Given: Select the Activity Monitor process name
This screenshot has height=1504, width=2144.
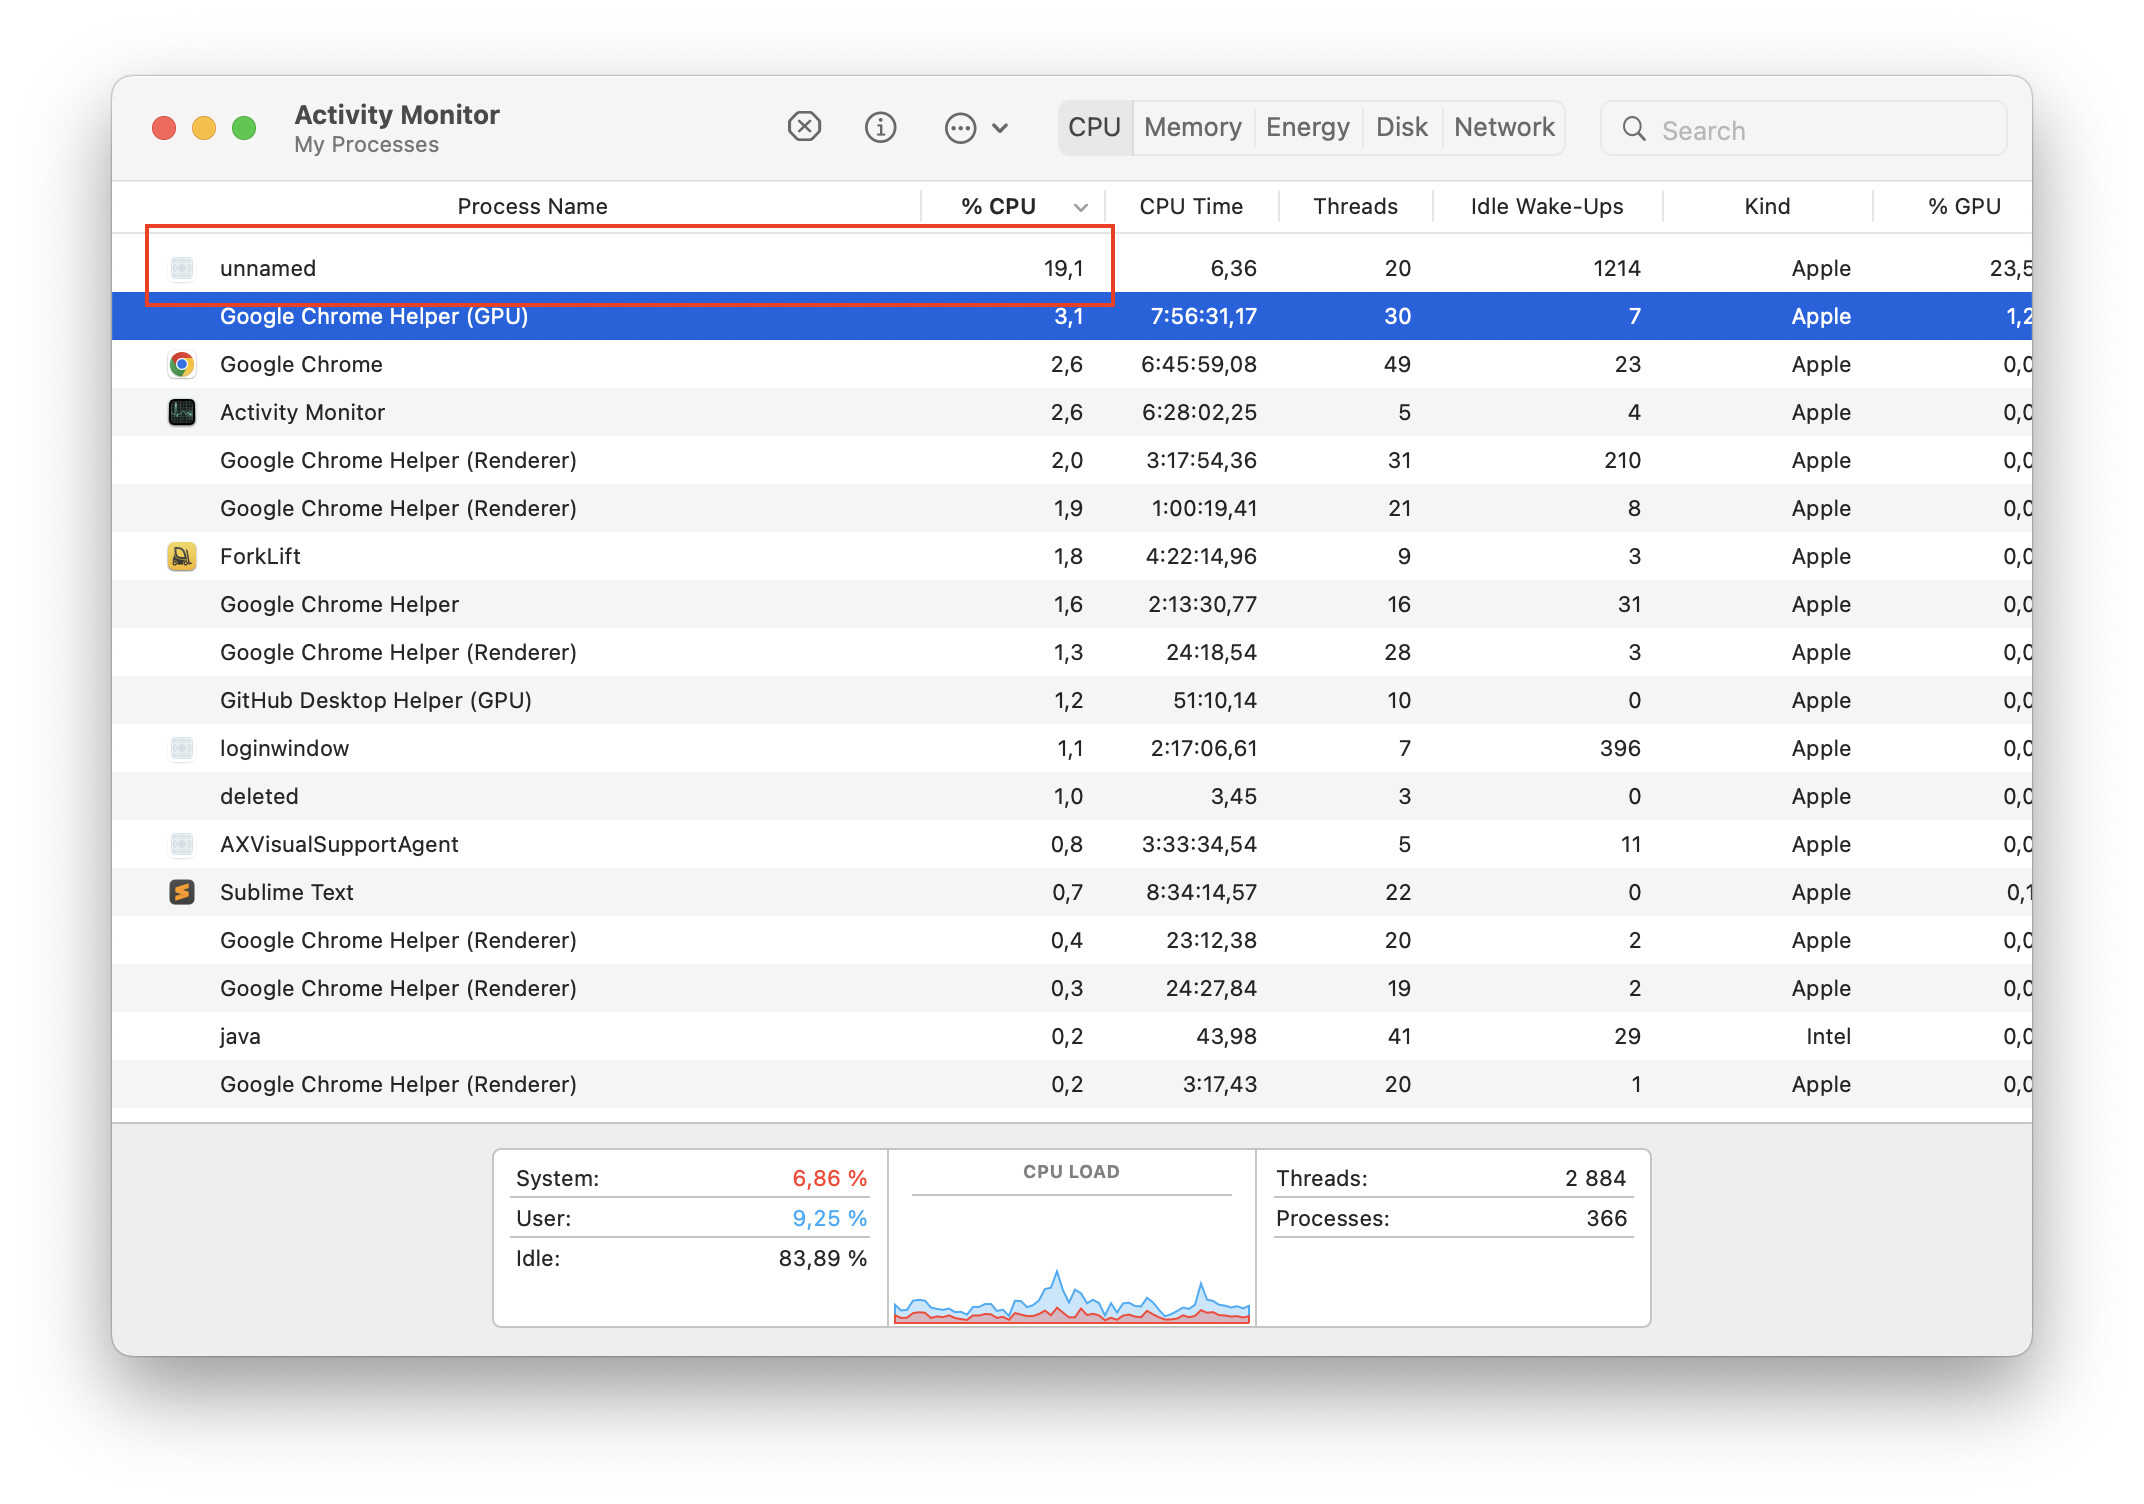Looking at the screenshot, I should tap(302, 412).
